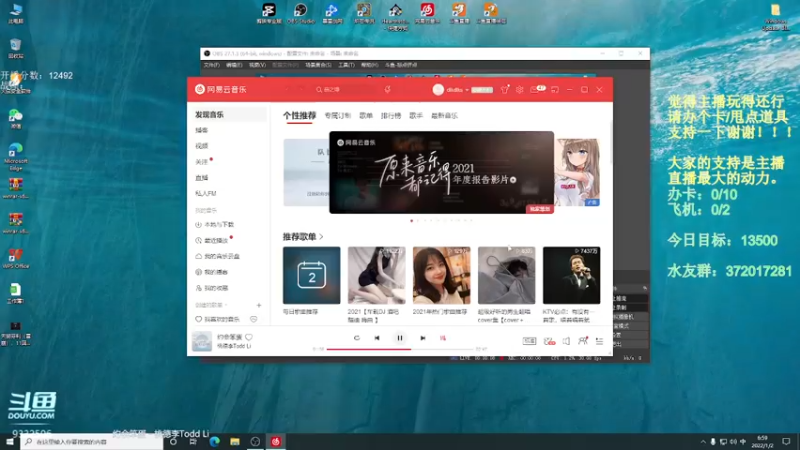Screen dimensions: 800x450
Task: Pause the current song
Action: coord(400,338)
